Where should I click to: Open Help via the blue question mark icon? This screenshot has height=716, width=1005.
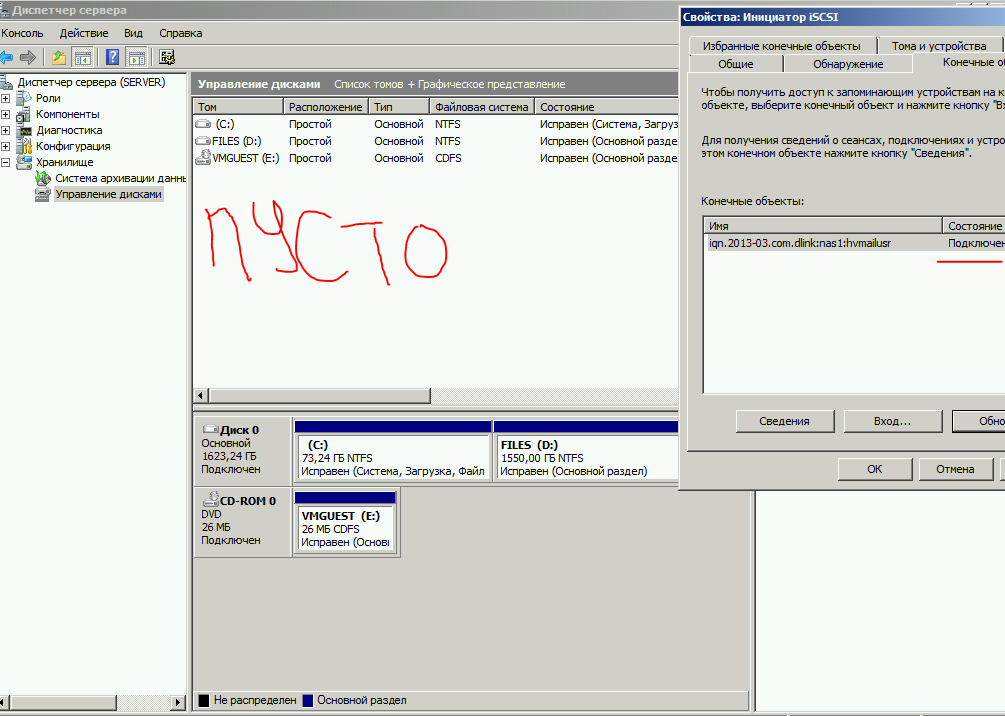pos(112,58)
